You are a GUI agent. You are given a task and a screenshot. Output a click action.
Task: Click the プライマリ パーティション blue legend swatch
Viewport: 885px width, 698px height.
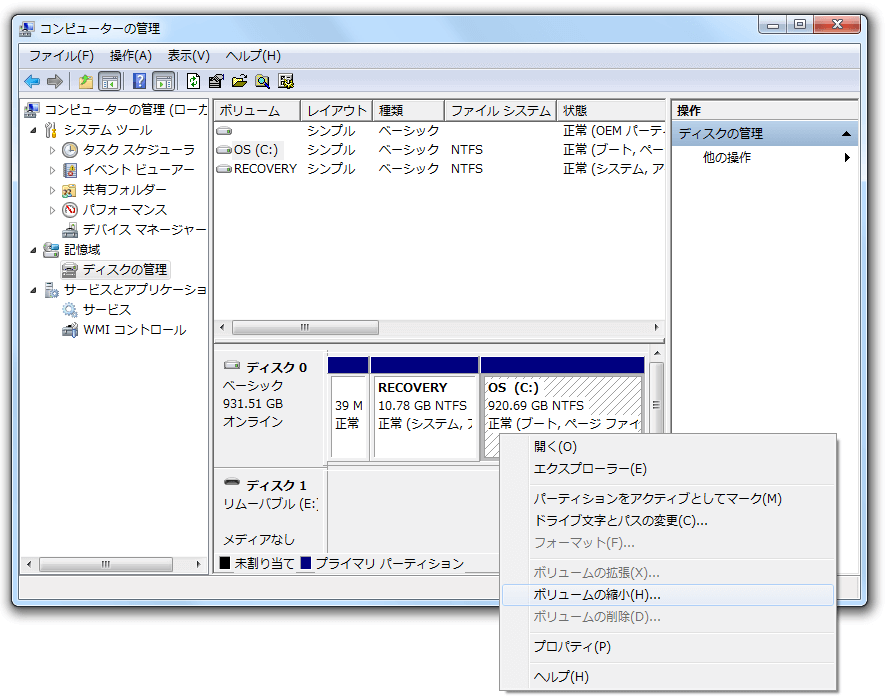coord(306,563)
